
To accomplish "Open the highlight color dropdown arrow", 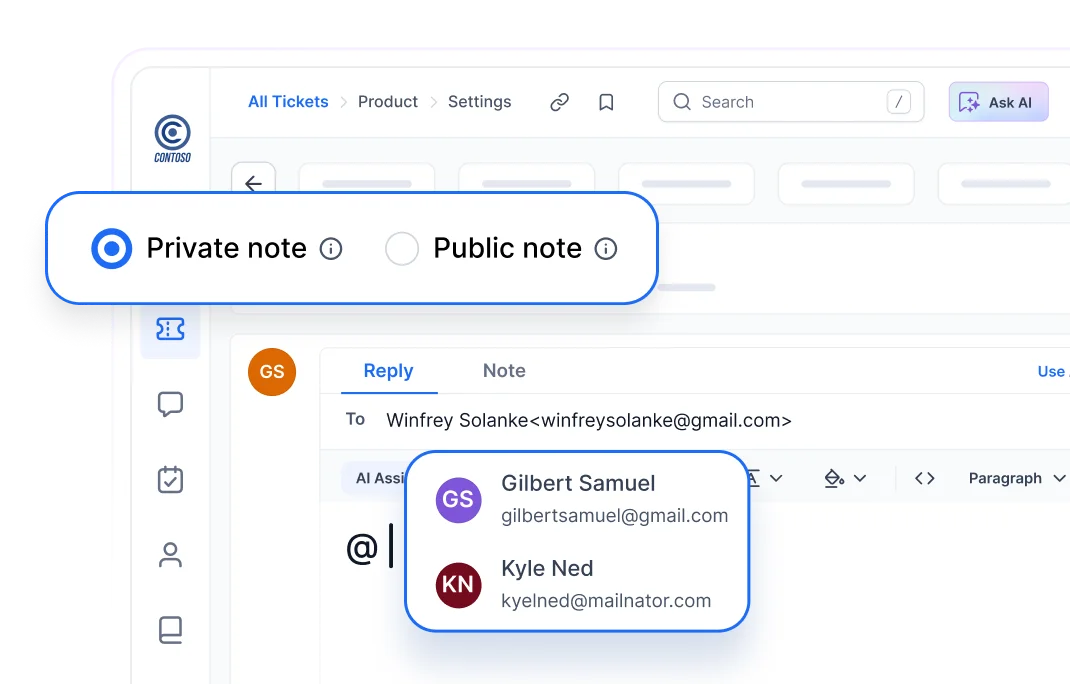I will (858, 478).
